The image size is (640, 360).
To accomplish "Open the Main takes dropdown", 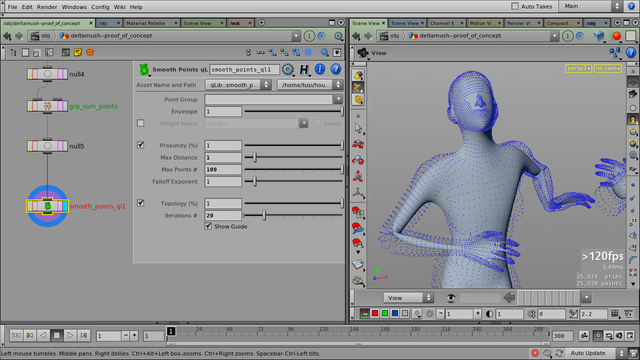I will tap(591, 6).
